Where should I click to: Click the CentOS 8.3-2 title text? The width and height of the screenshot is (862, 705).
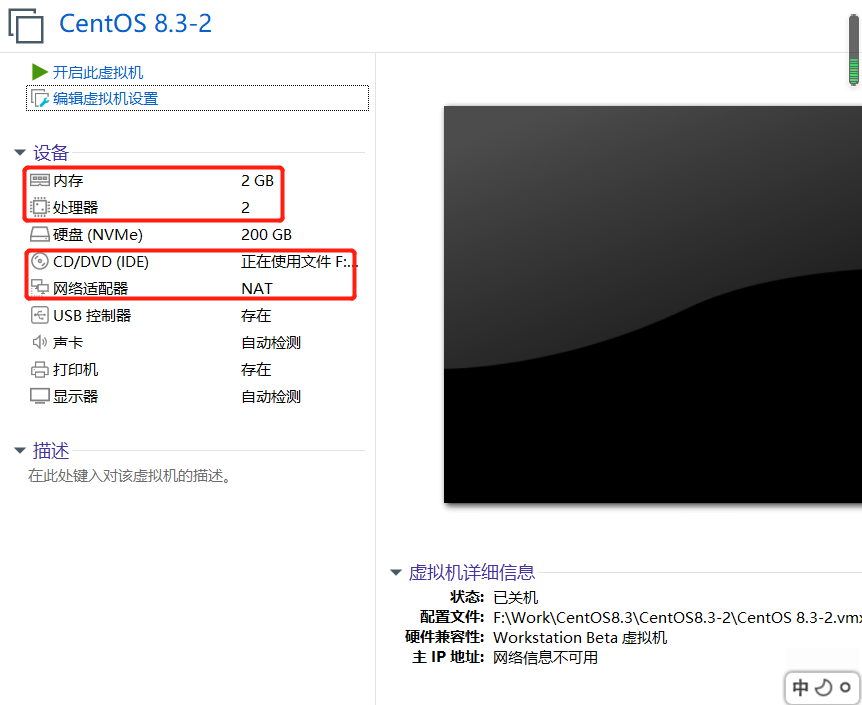[135, 24]
